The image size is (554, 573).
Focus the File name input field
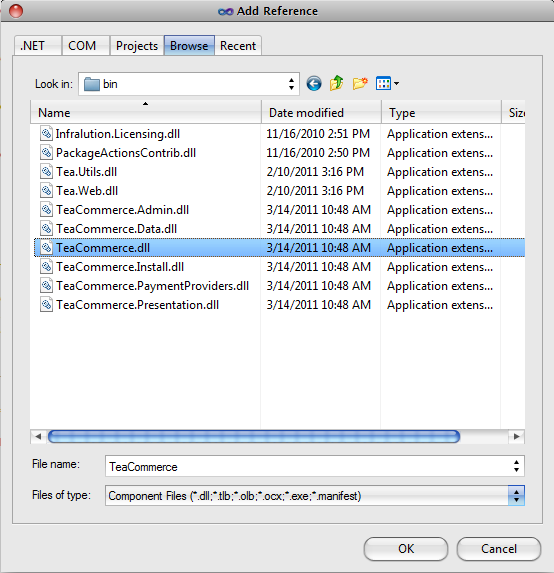[315, 466]
